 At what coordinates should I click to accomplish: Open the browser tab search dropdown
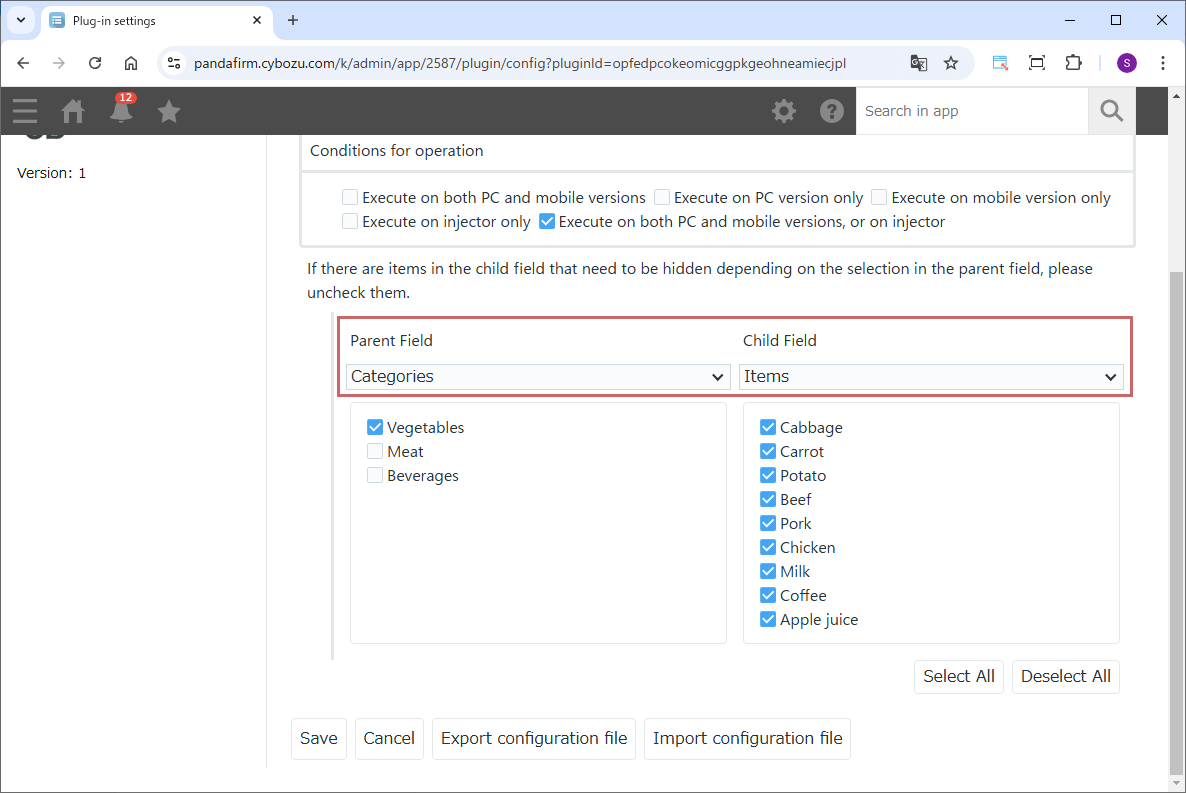click(x=21, y=20)
